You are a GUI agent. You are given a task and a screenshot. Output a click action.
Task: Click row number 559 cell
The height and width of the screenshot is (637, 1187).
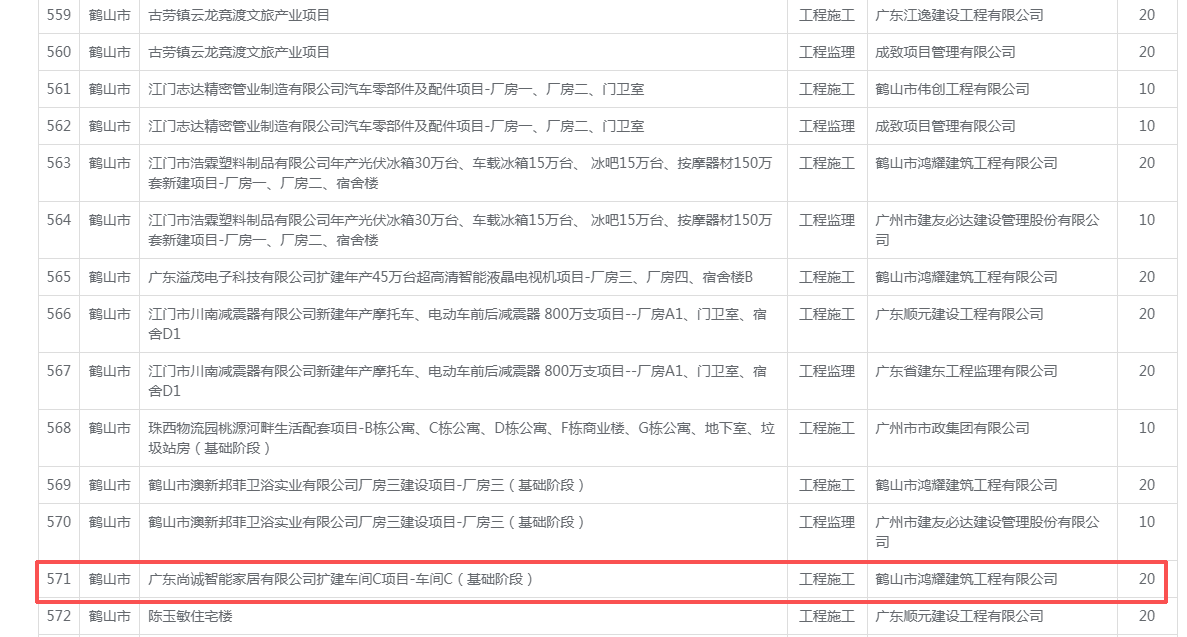(59, 15)
